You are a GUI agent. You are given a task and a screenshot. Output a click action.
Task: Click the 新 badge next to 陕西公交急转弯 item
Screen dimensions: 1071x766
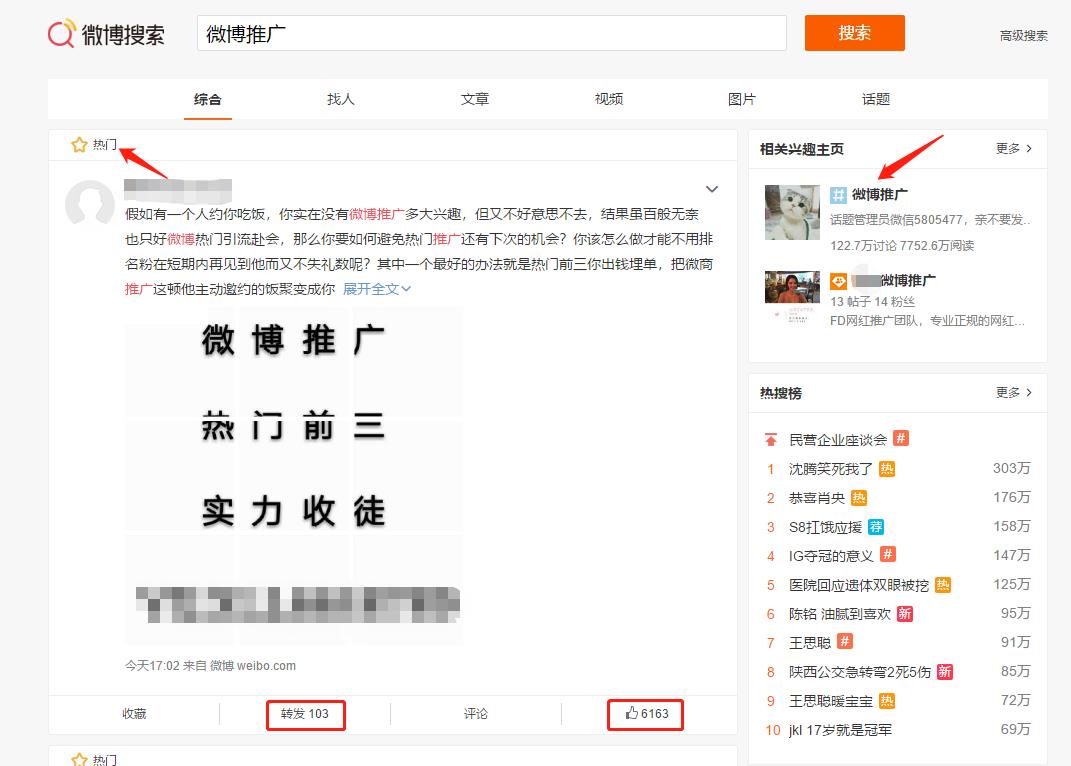coord(943,671)
